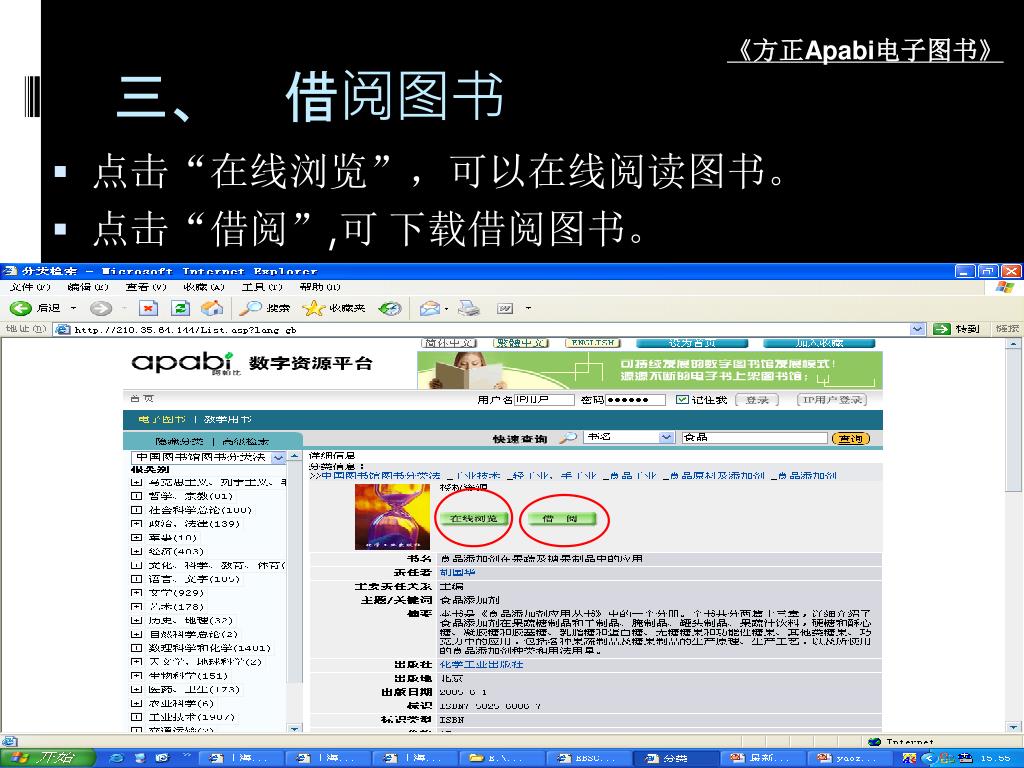Click the category tree scroll up arrow
The height and width of the screenshot is (768, 1024).
[x=295, y=456]
